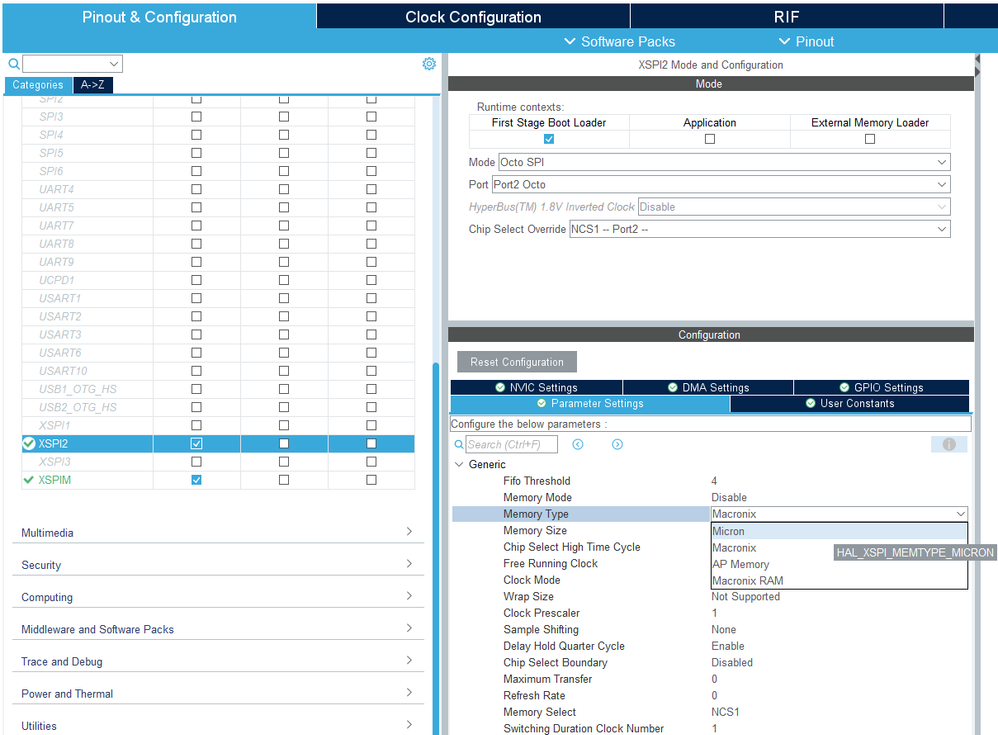Choose Macronix RAM from the list
This screenshot has width=998, height=735.
pos(839,581)
